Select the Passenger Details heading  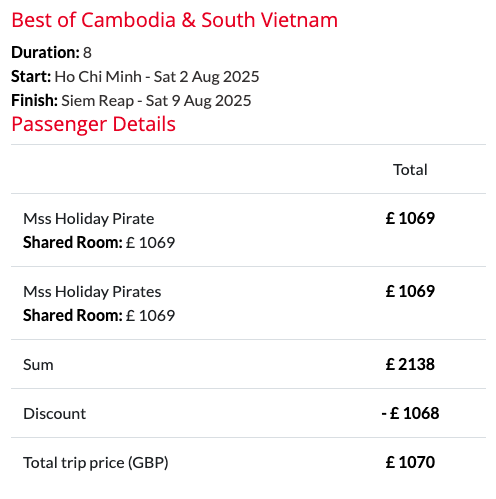point(93,124)
